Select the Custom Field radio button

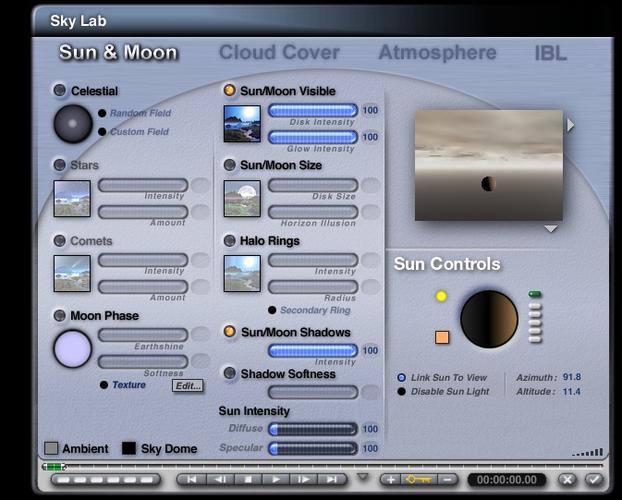tap(102, 131)
